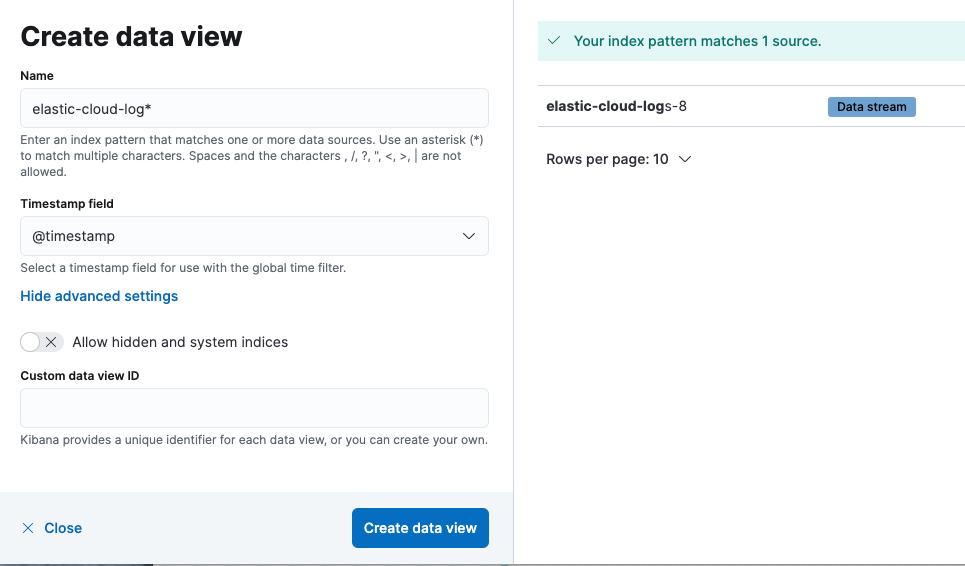This screenshot has height=566, width=965.
Task: Expand the Rows per page: 10 selector
Action: (x=618, y=159)
